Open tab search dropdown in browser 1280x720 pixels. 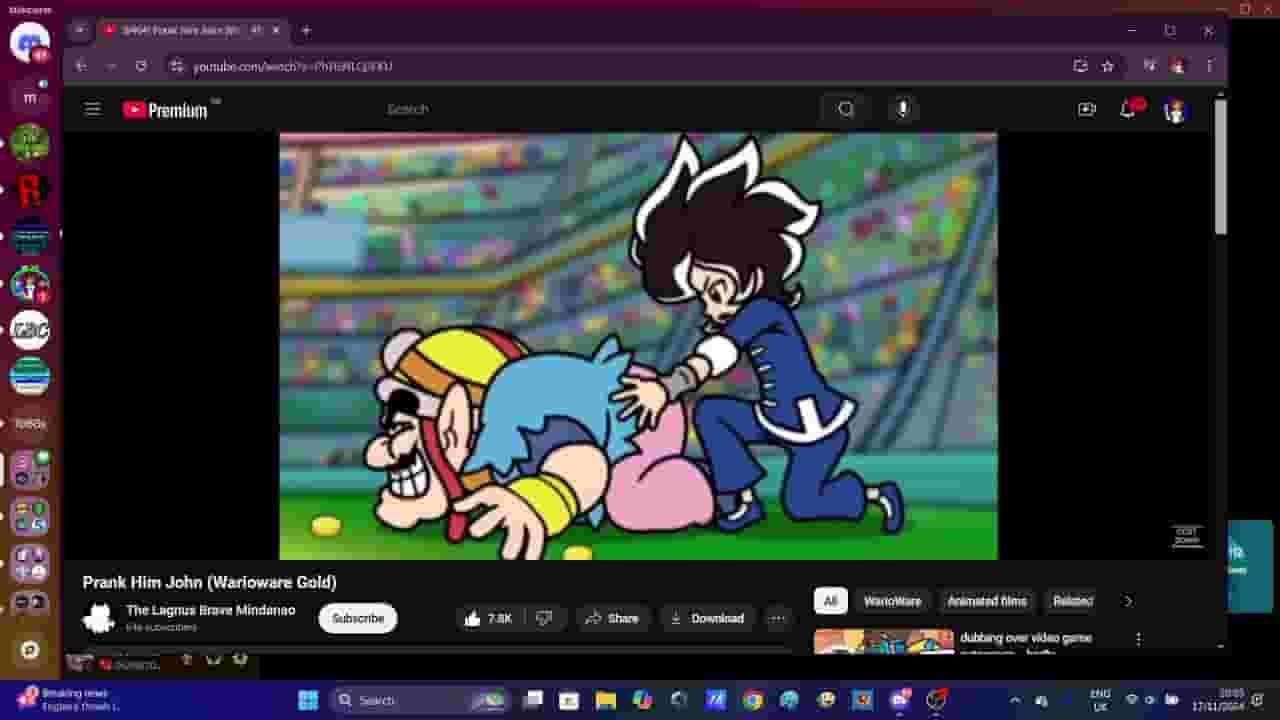pos(80,30)
